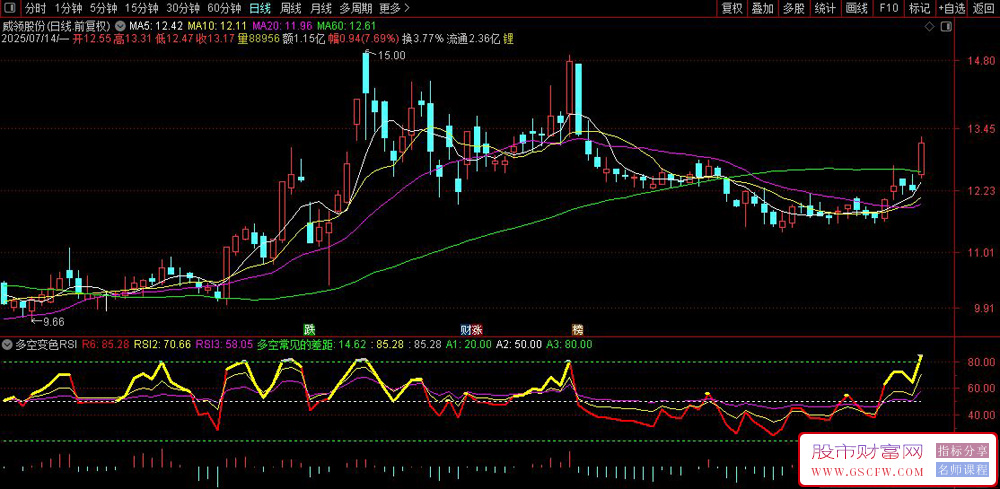Select the 15分钟 period tab
The image size is (1000, 489).
pos(142,8)
